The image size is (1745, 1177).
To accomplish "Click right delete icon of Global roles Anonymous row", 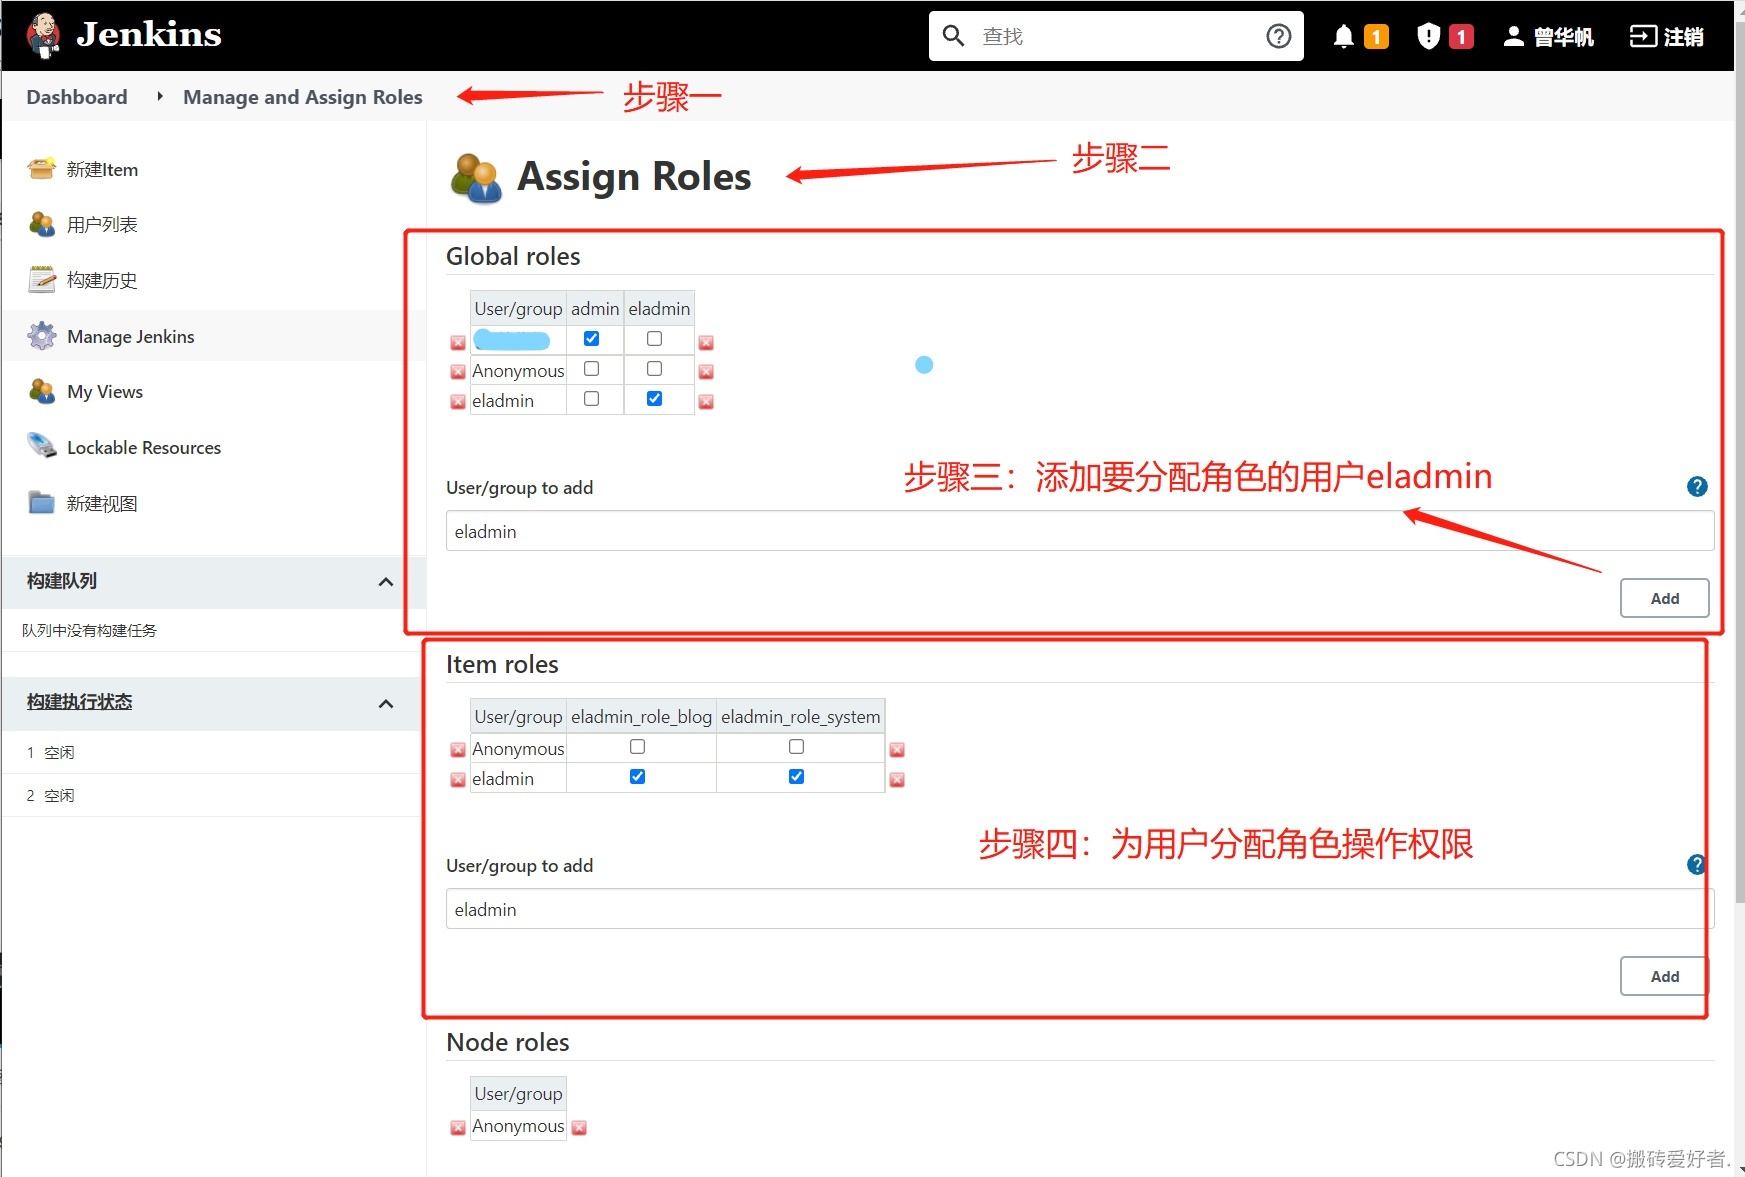I will (706, 372).
